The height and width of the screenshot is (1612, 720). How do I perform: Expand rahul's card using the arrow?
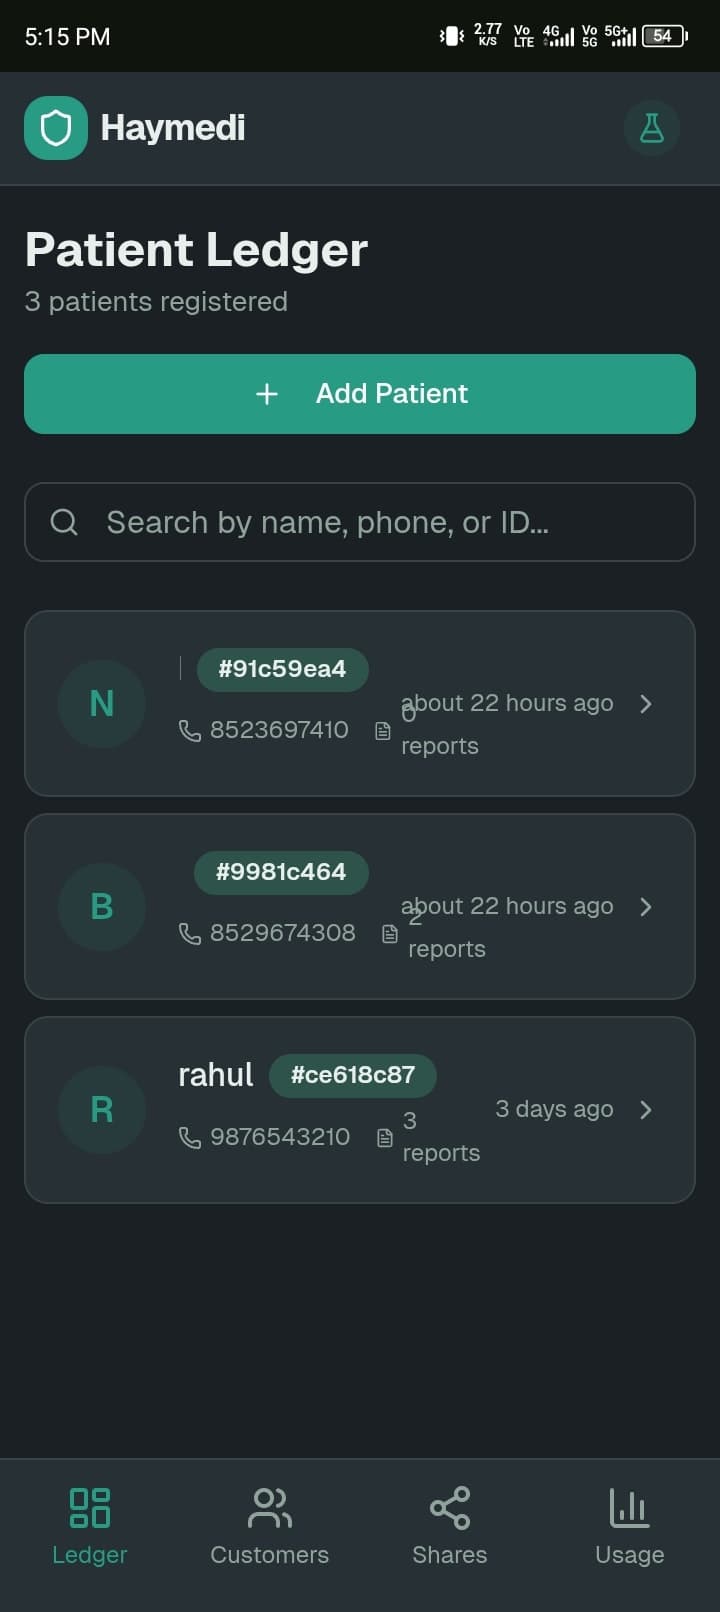pos(646,1110)
